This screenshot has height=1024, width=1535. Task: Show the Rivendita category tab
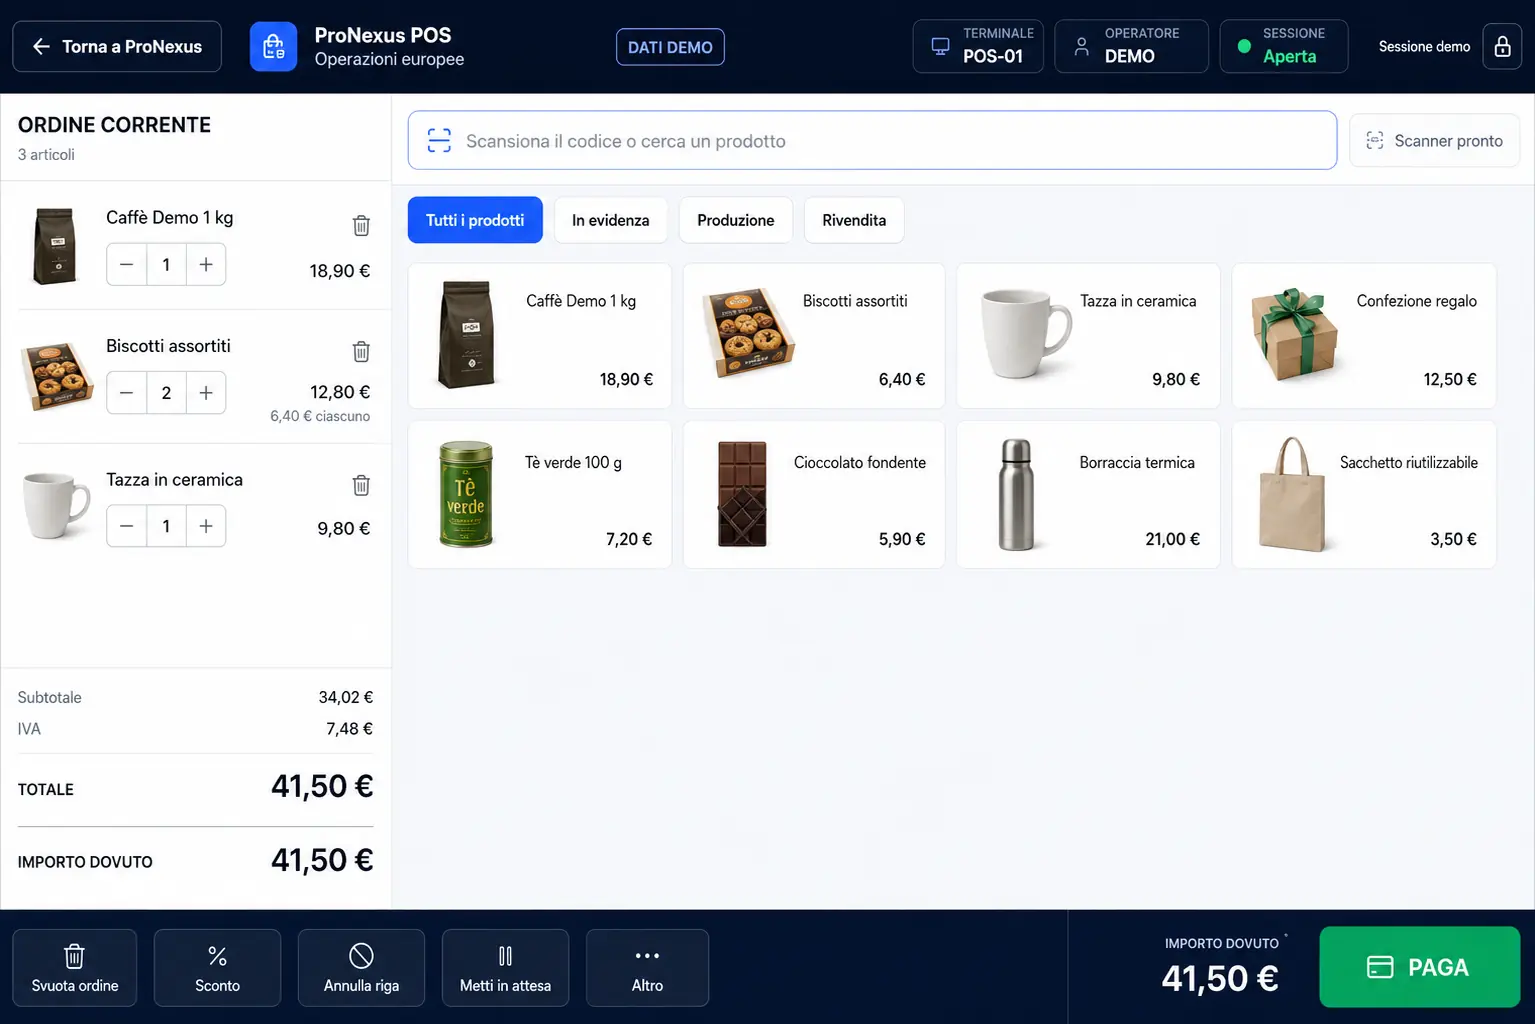tap(854, 220)
